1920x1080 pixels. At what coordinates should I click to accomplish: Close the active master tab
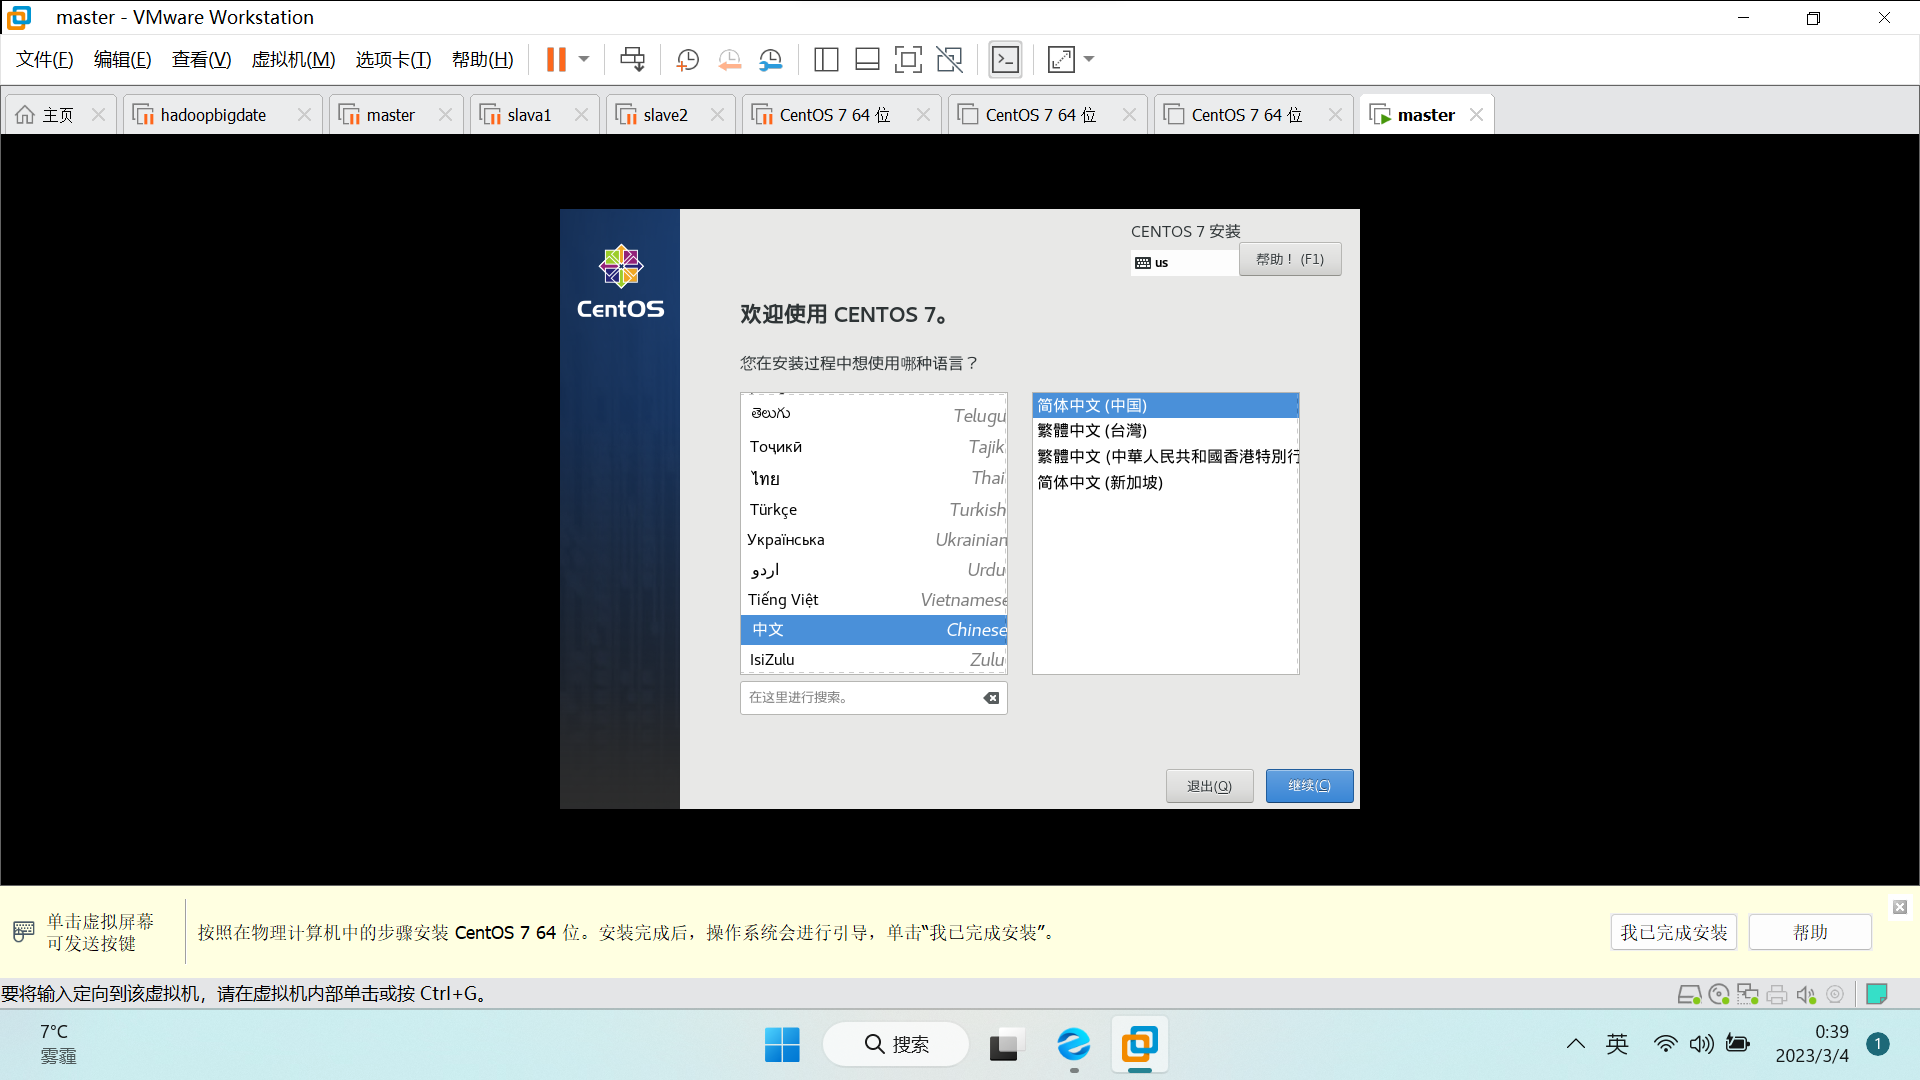(x=1476, y=115)
